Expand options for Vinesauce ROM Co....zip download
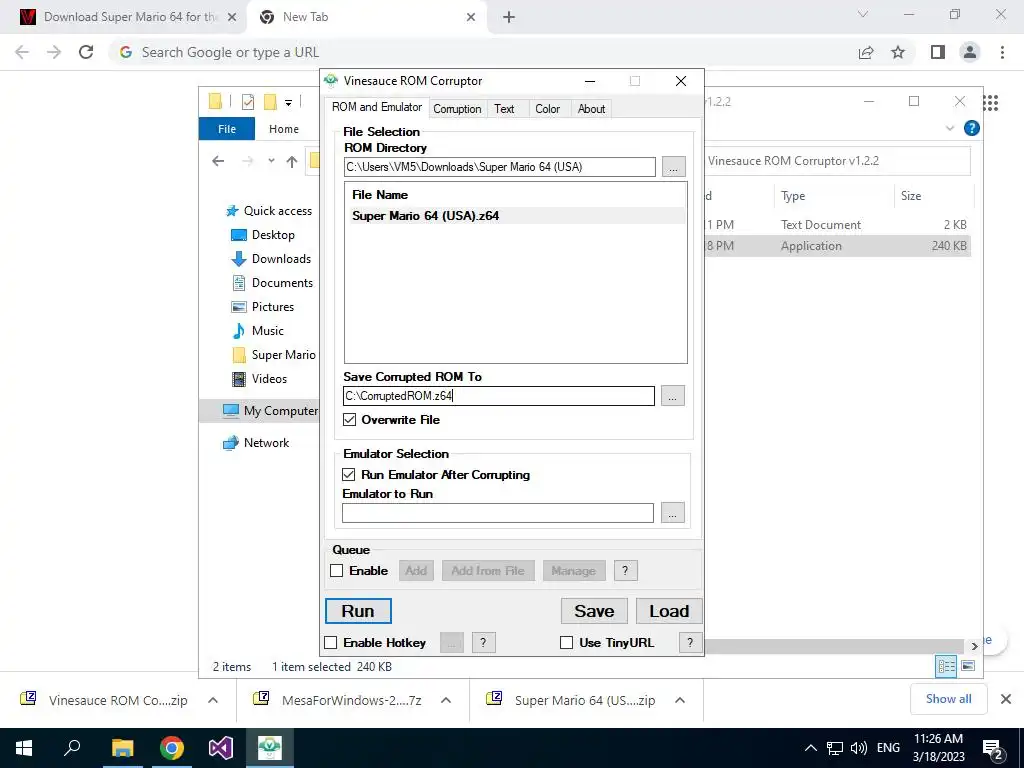Viewport: 1024px width, 768px height. (x=213, y=700)
